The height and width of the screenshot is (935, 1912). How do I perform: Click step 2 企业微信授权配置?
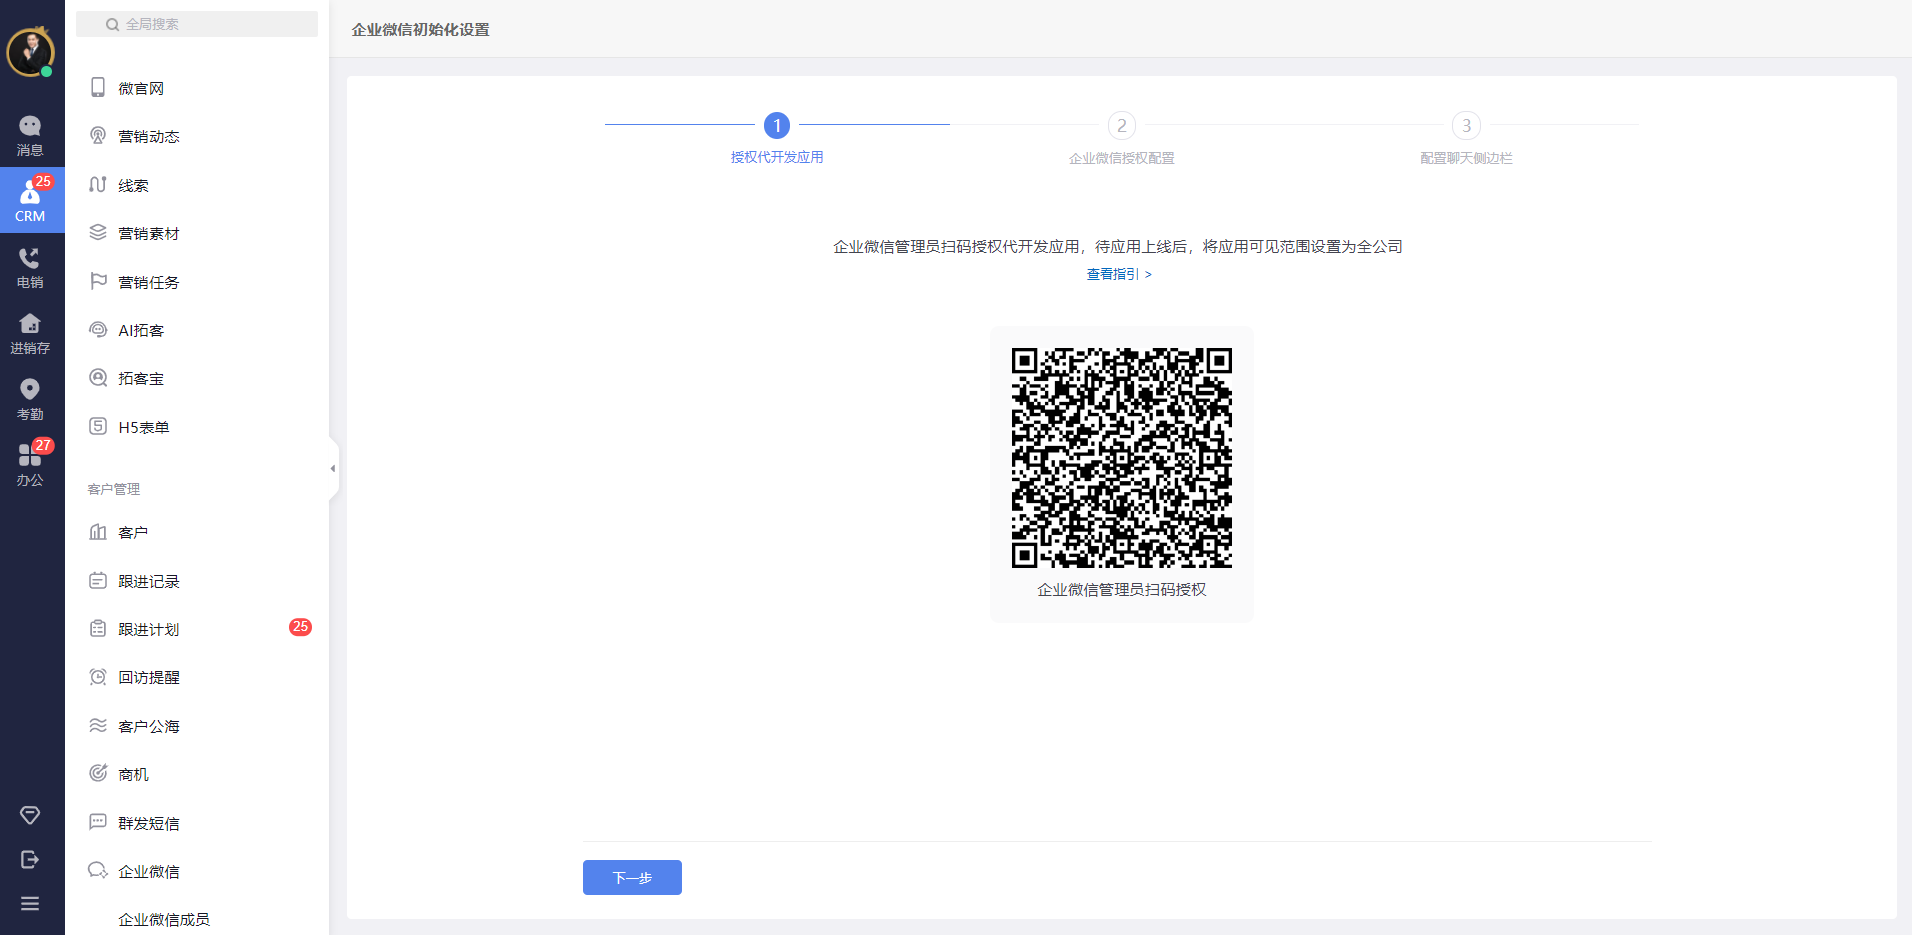(1122, 138)
